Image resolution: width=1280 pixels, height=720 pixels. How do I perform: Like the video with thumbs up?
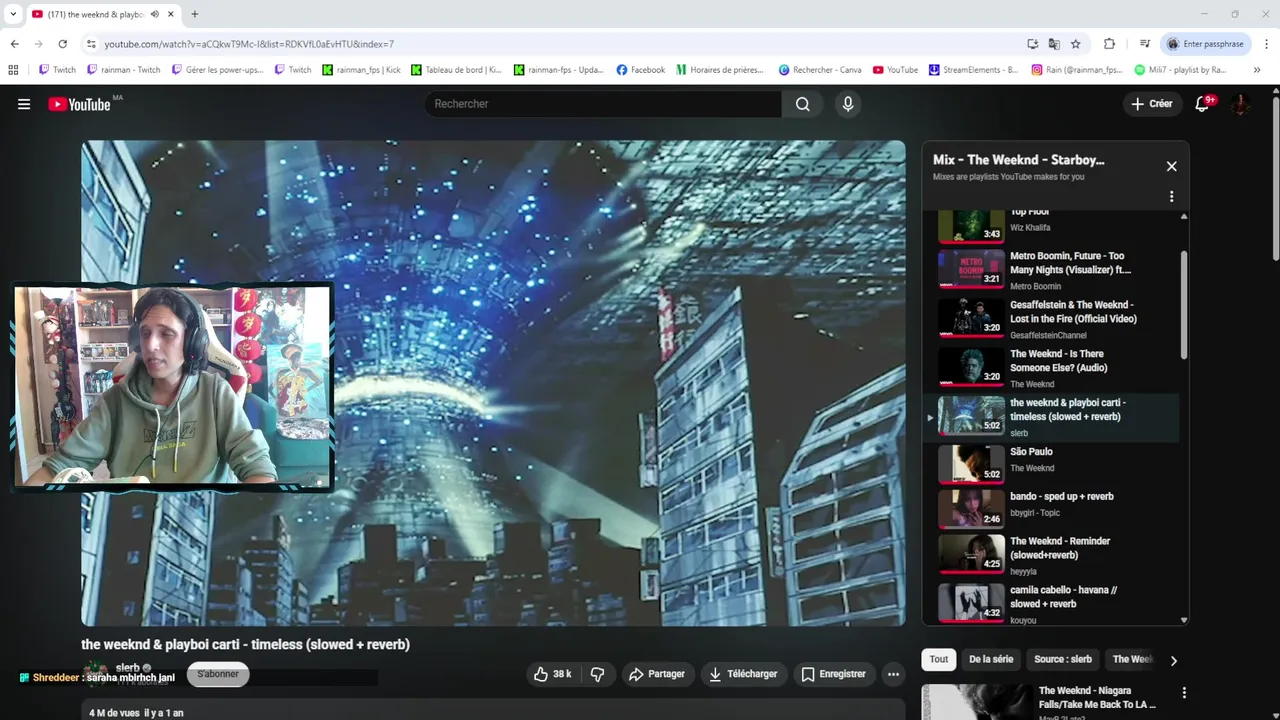tap(552, 674)
